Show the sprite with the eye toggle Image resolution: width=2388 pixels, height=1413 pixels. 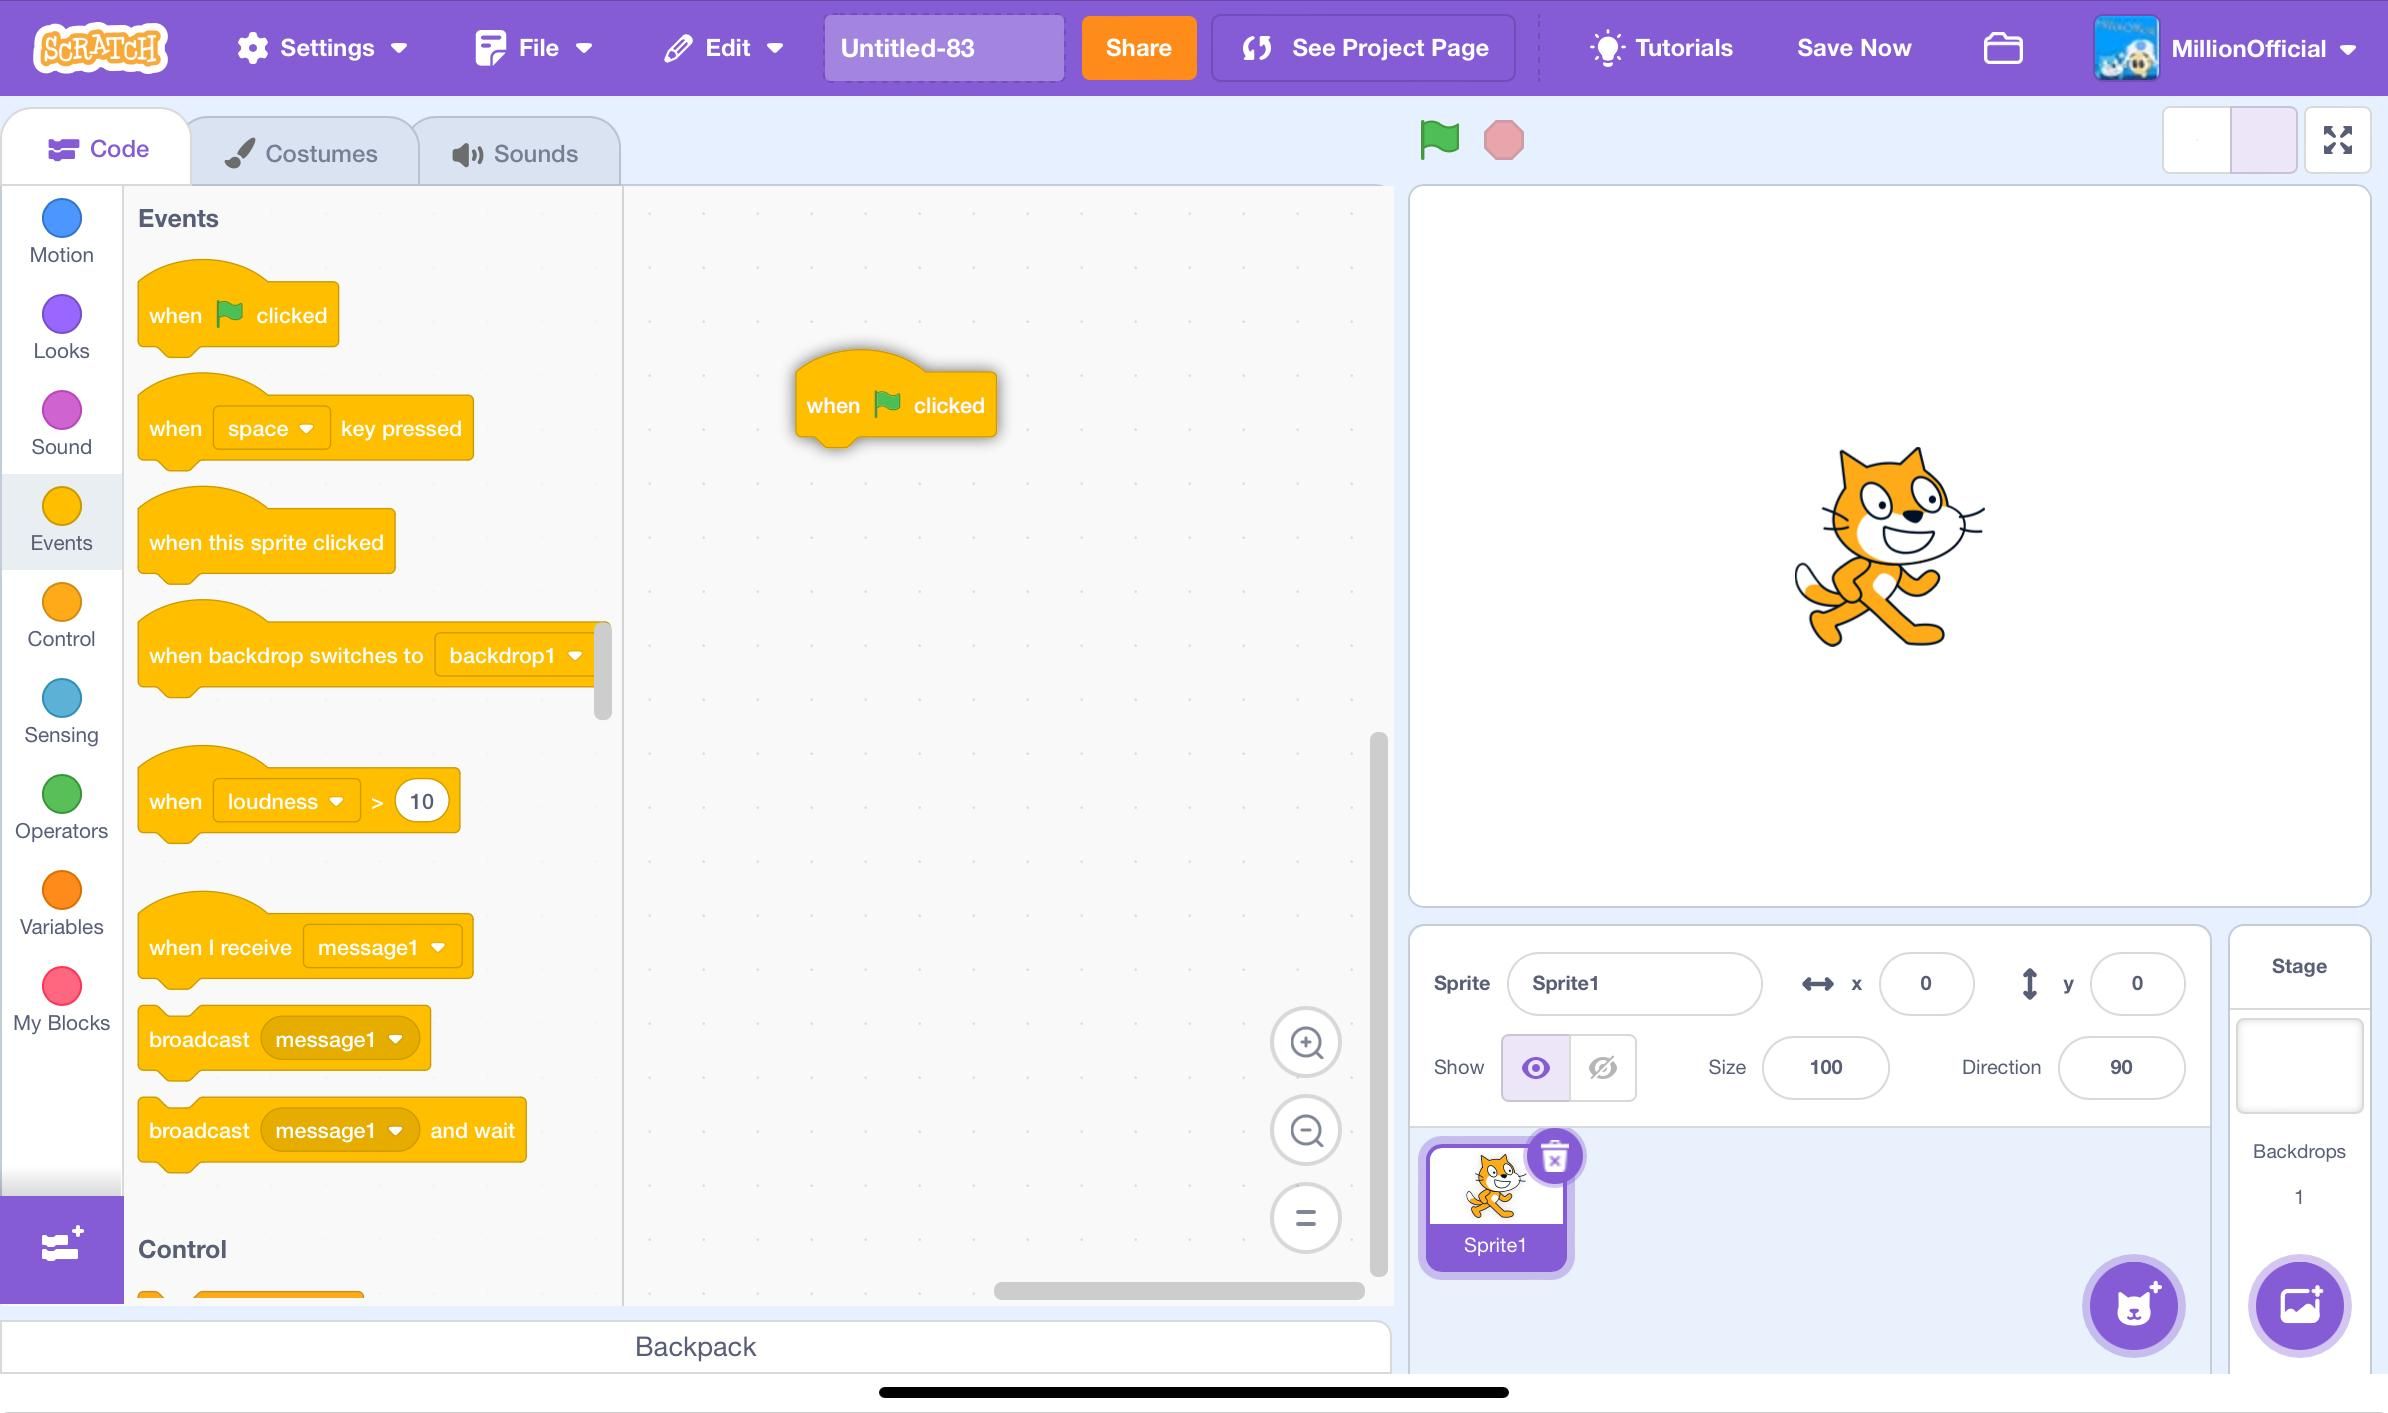(1535, 1067)
